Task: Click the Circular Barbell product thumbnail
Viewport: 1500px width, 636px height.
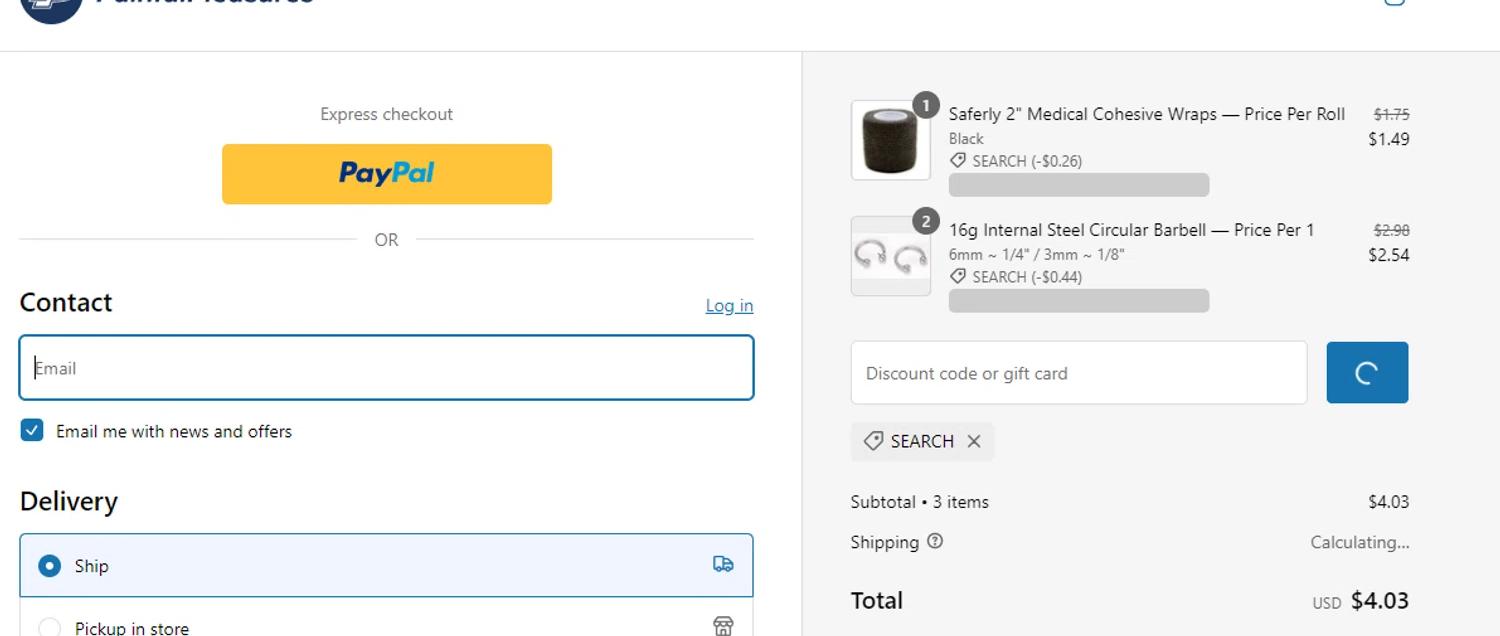Action: coord(890,257)
